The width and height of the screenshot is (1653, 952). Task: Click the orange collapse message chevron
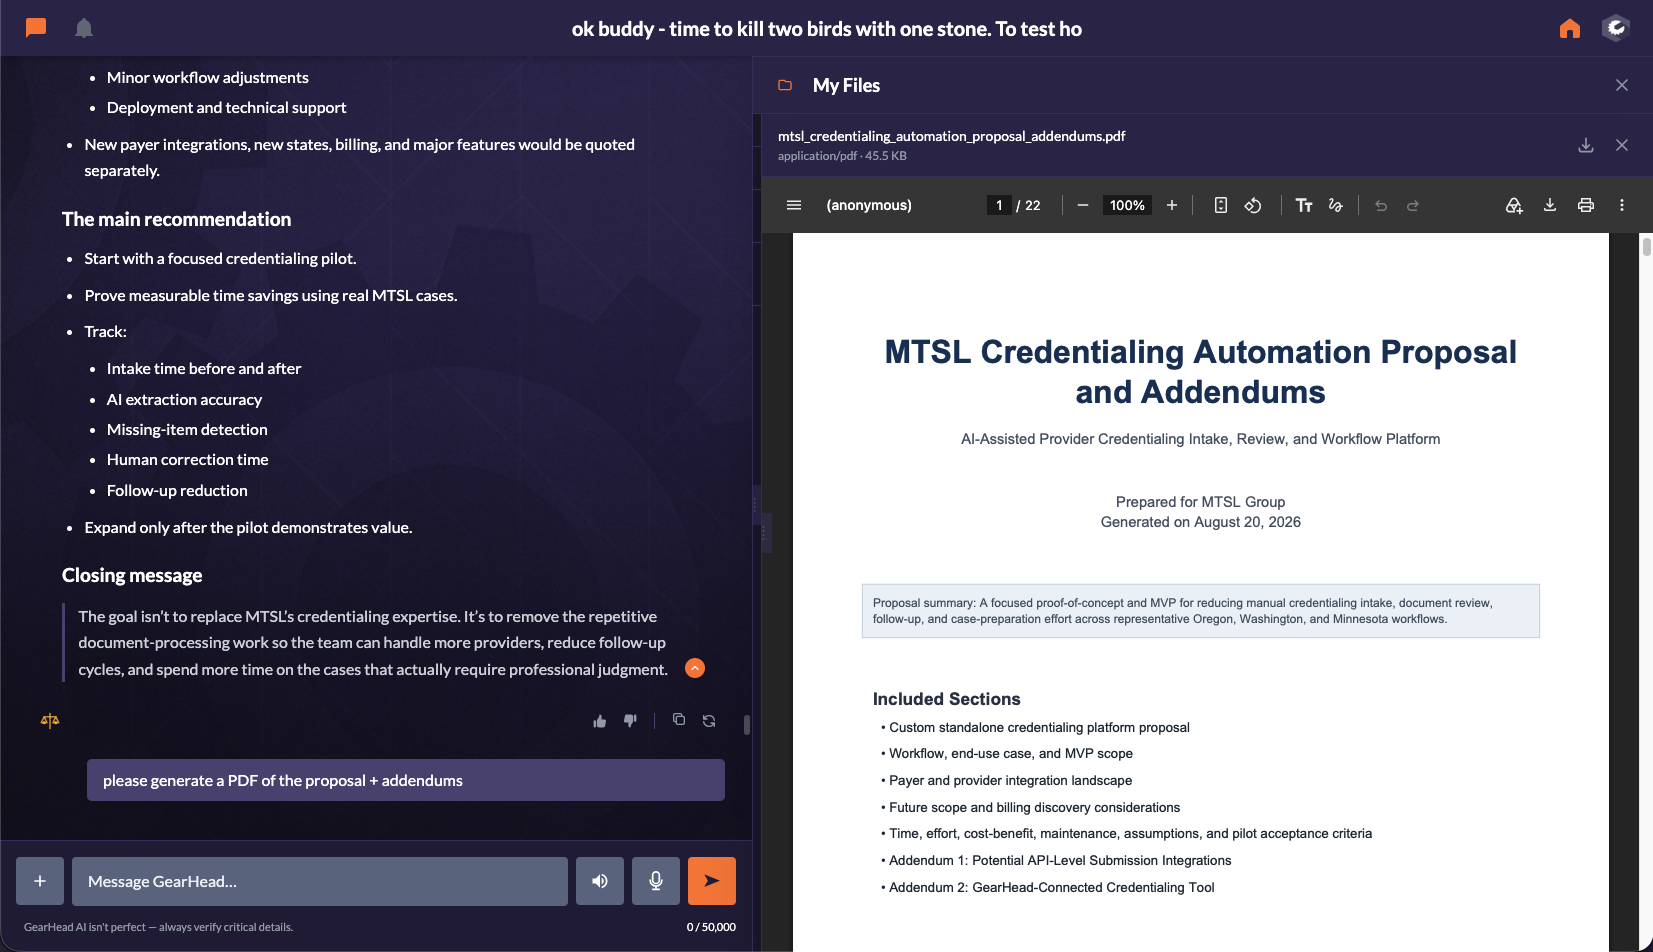[x=695, y=668]
